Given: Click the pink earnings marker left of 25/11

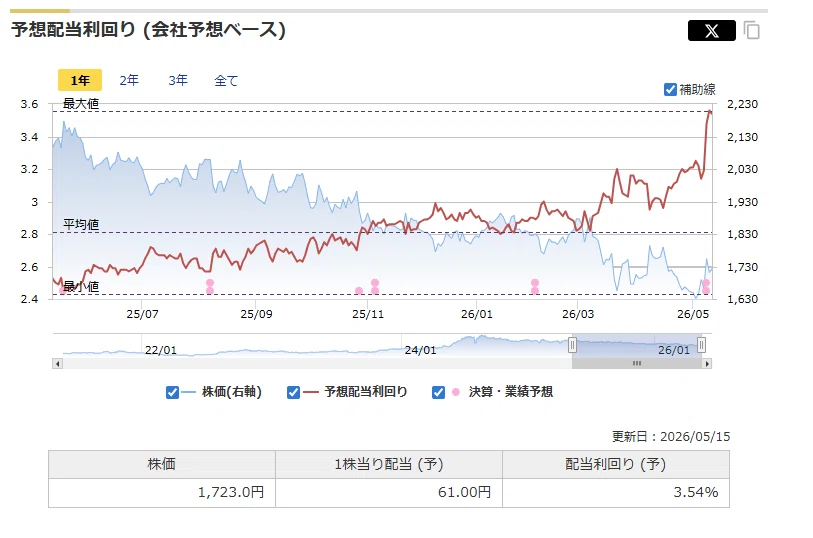Looking at the screenshot, I should (x=359, y=291).
